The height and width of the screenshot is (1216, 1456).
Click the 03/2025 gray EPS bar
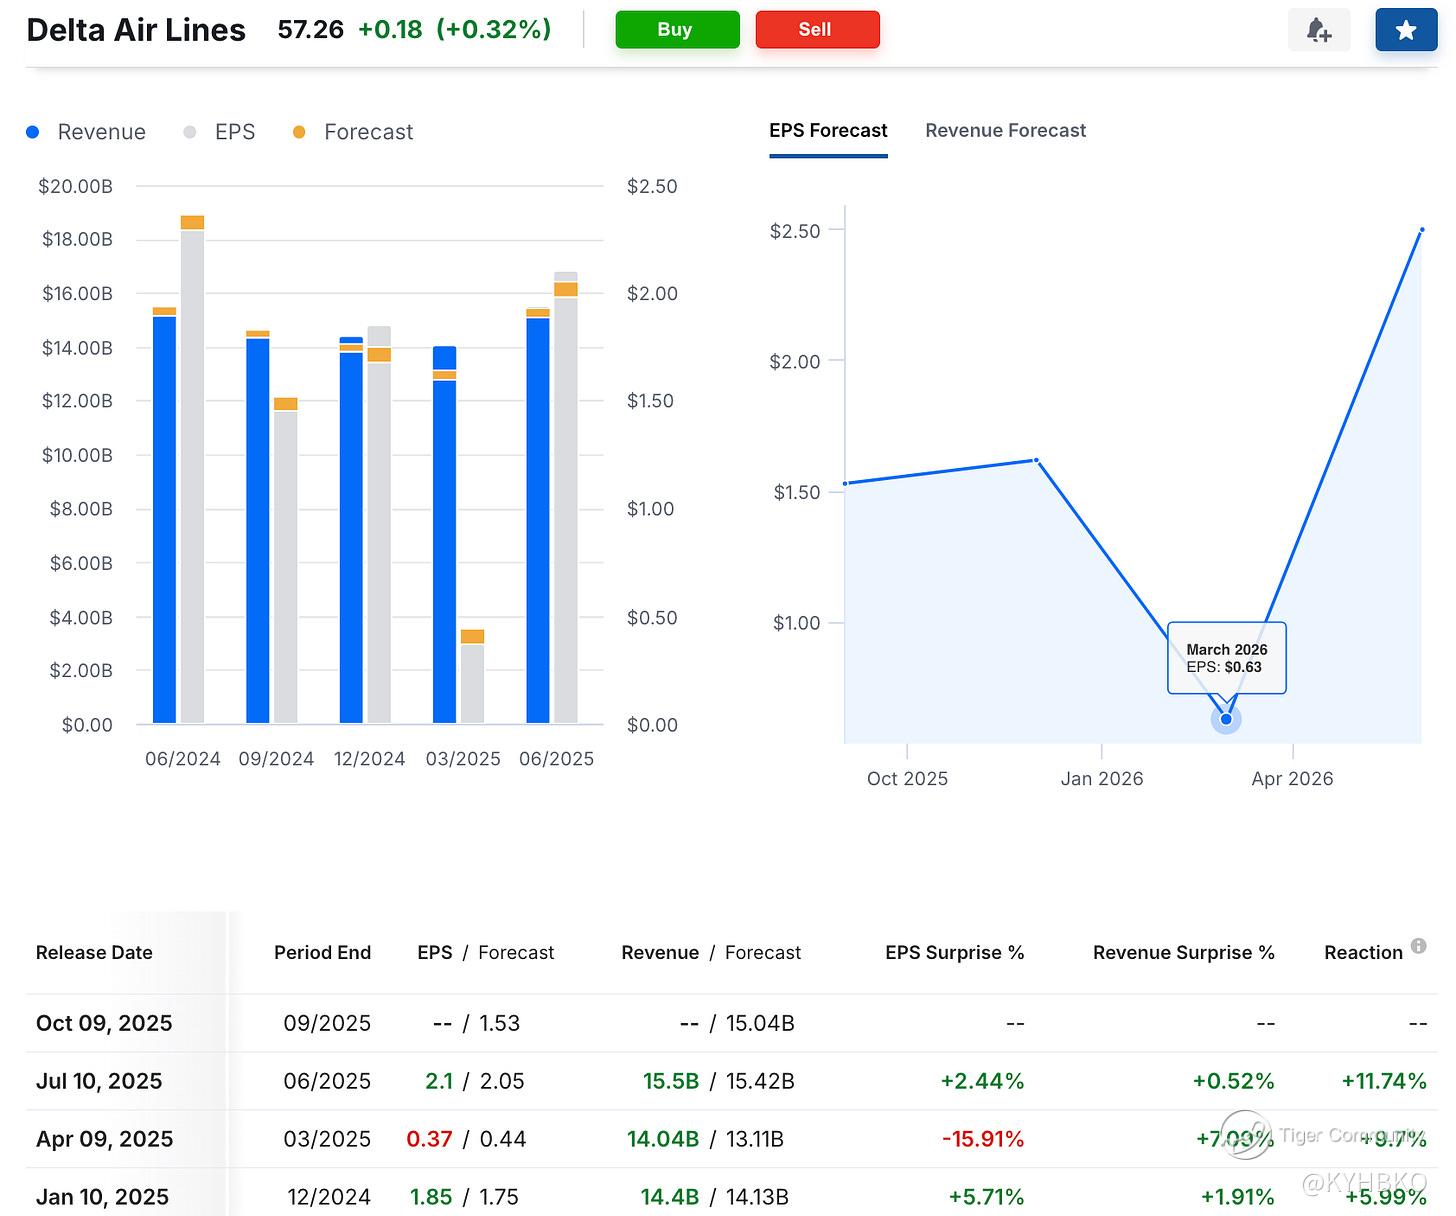[x=472, y=683]
